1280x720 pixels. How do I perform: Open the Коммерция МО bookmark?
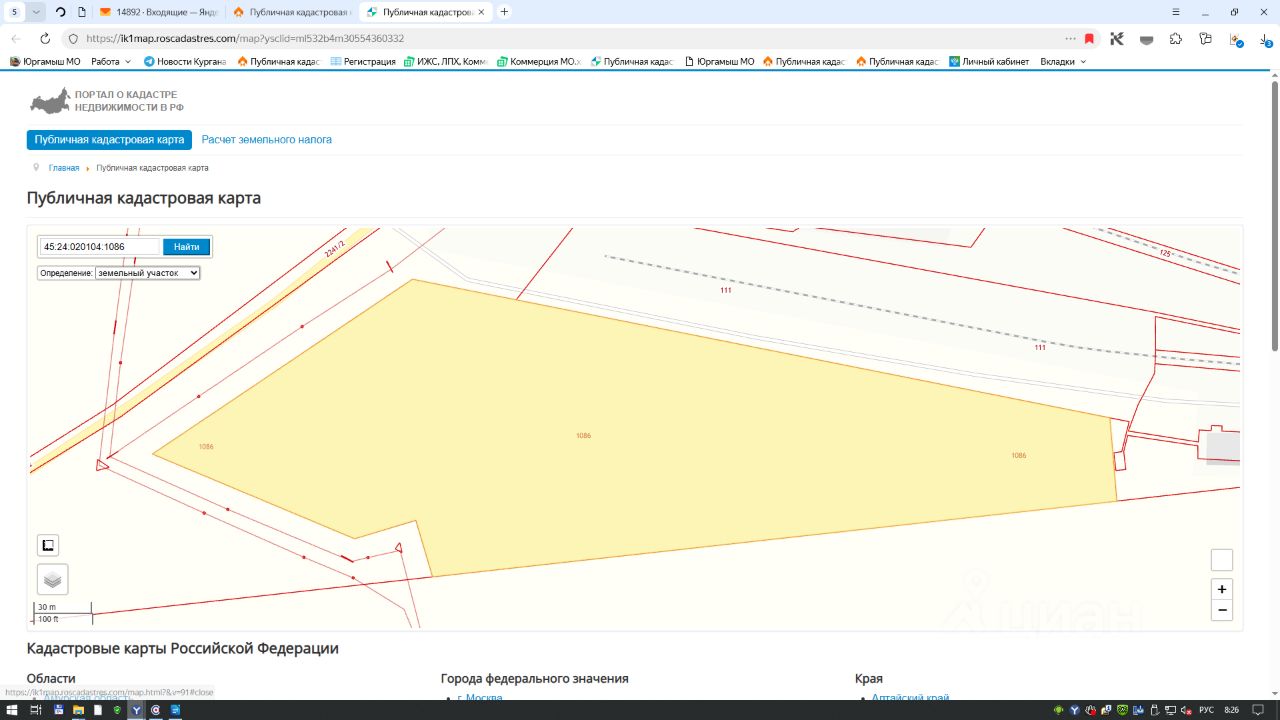[x=538, y=61]
